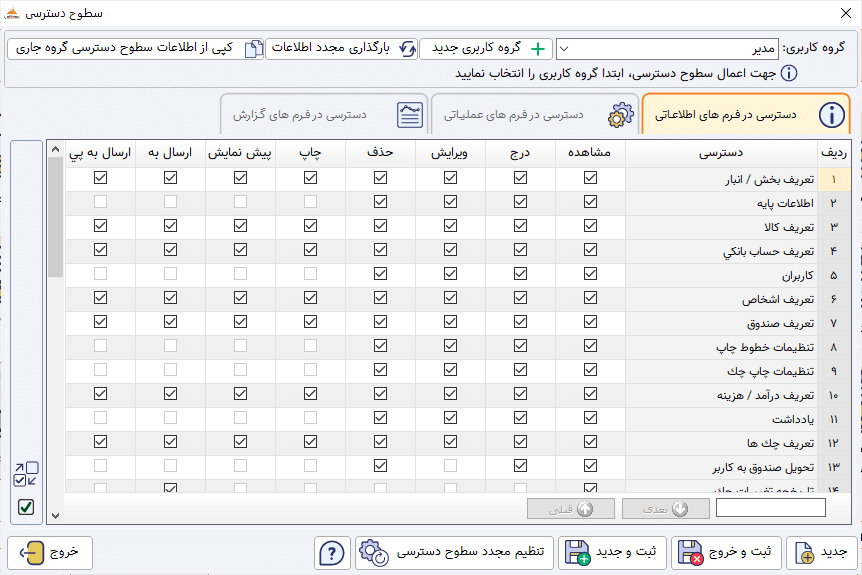Toggle the select-all checkbox in side panel
The height and width of the screenshot is (575, 862).
coord(26,507)
